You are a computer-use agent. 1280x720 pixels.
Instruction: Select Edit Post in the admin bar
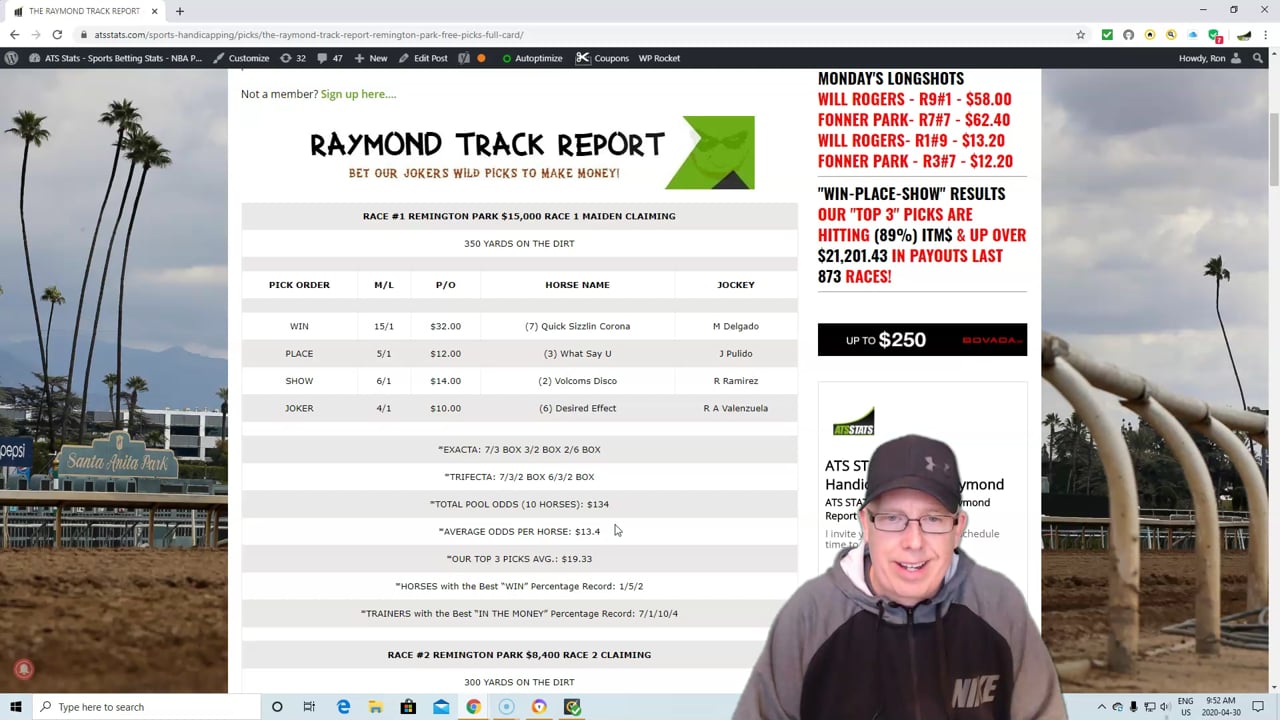pyautogui.click(x=423, y=58)
